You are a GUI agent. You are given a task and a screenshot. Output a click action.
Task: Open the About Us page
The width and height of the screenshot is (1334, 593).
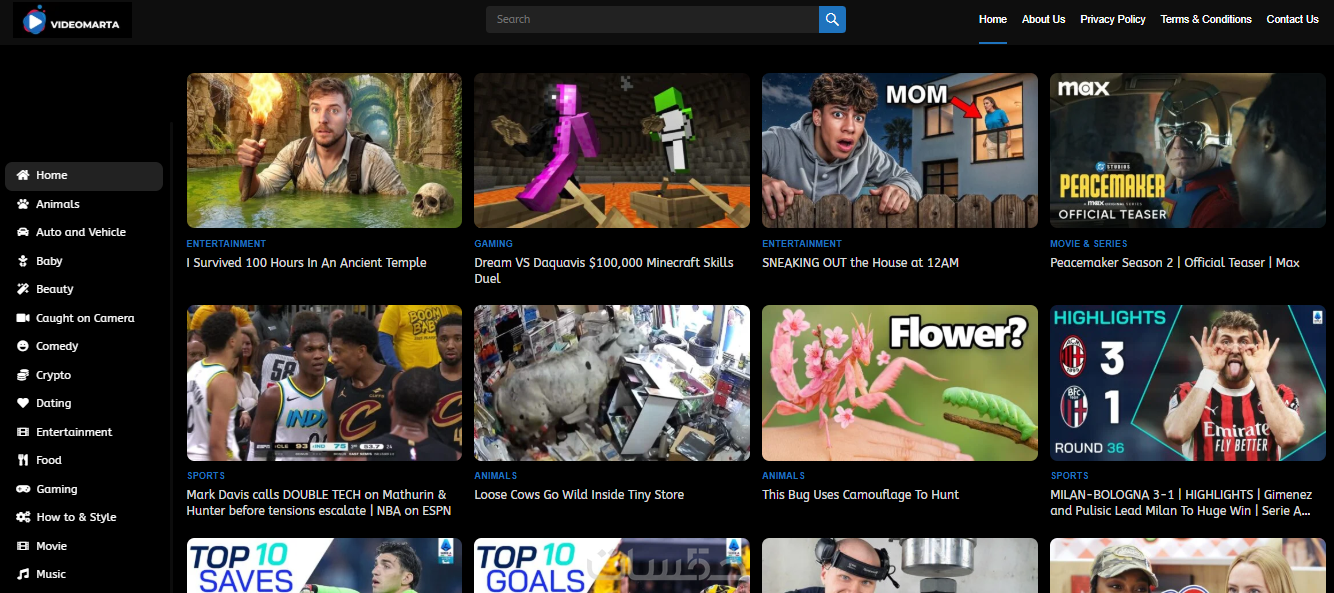pyautogui.click(x=1043, y=19)
